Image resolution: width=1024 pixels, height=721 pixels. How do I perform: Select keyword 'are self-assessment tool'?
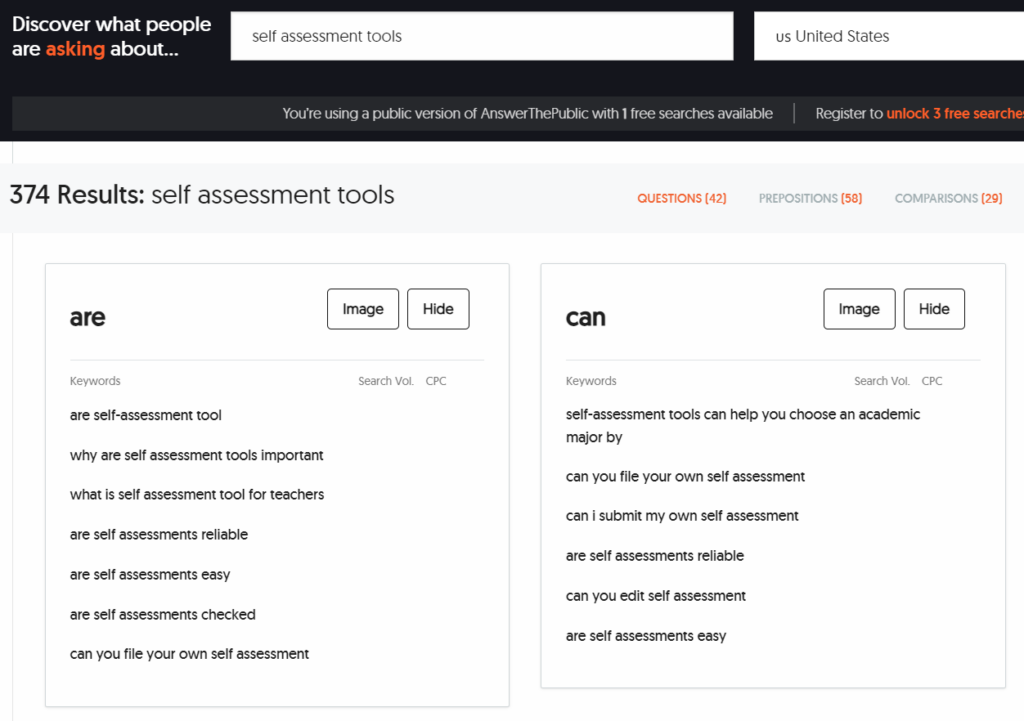[x=146, y=415]
